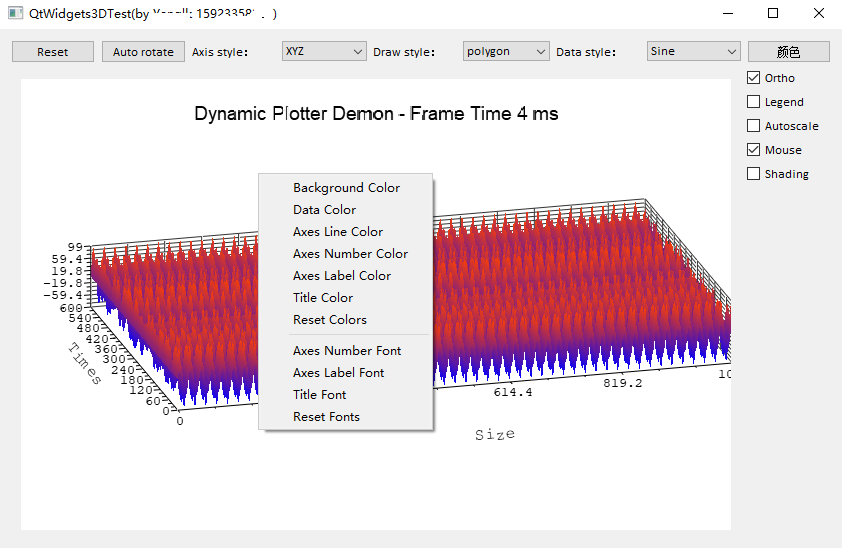Select Data Color menu entry
Viewport: 842px width, 550px height.
coord(346,210)
